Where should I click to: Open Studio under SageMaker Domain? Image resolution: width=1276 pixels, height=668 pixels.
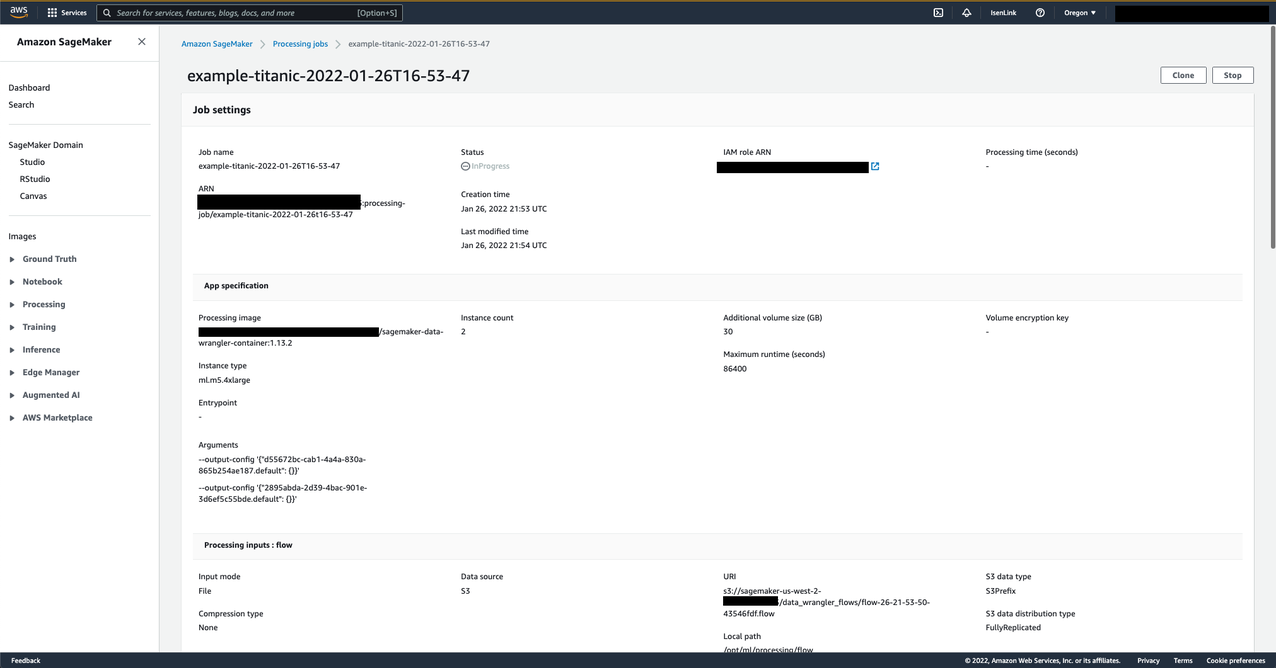pos(32,162)
